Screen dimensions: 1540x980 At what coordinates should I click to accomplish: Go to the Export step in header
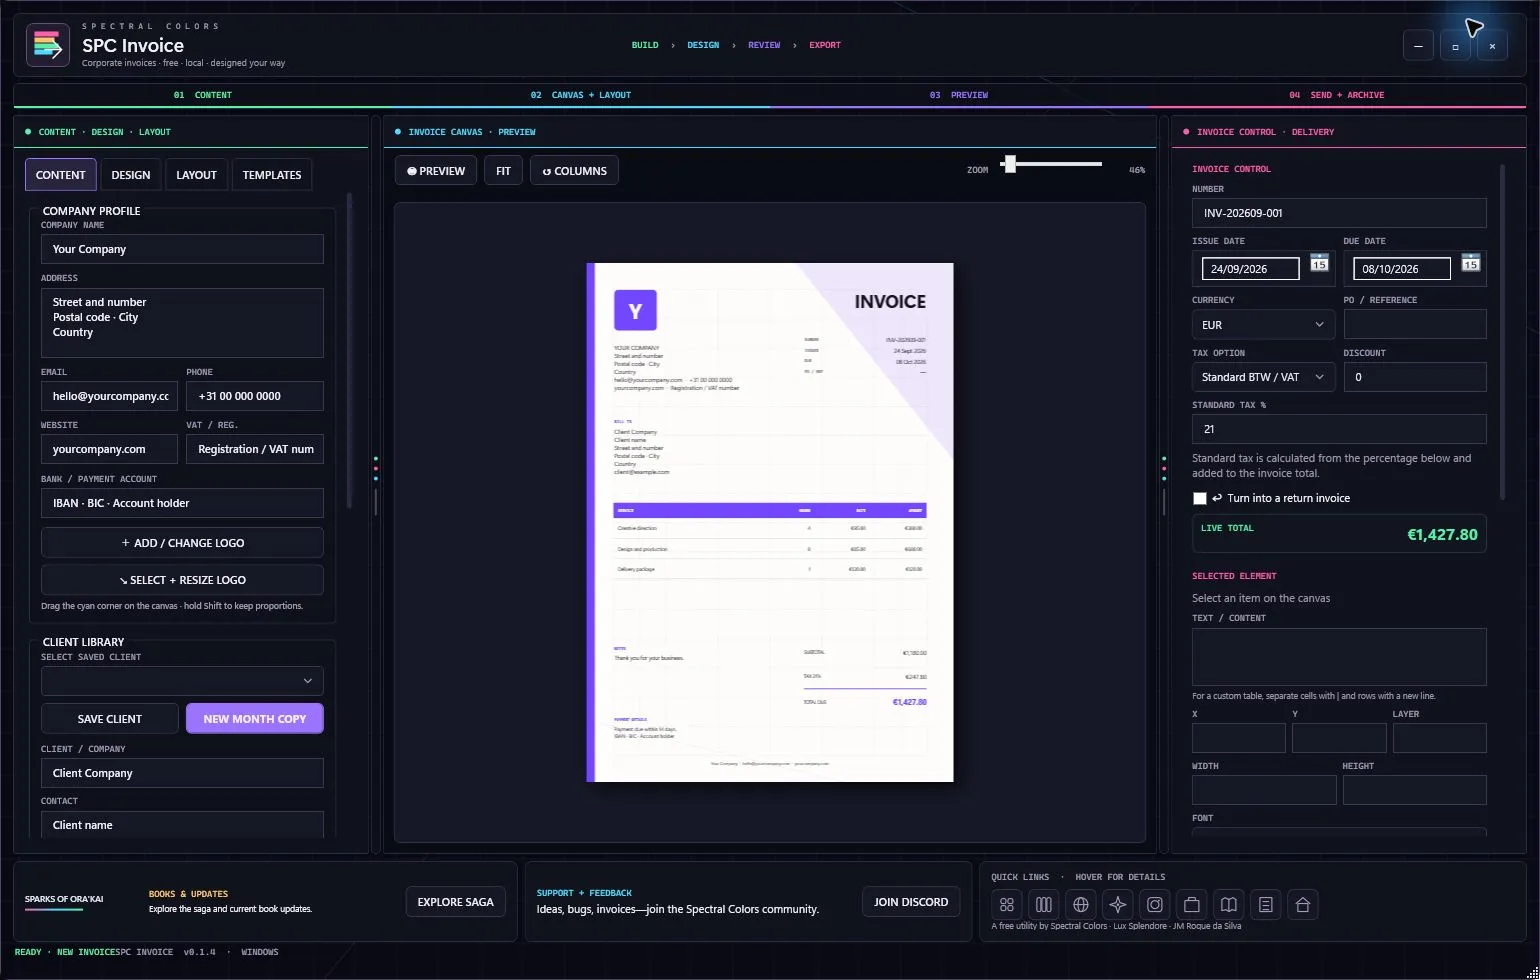tap(825, 45)
